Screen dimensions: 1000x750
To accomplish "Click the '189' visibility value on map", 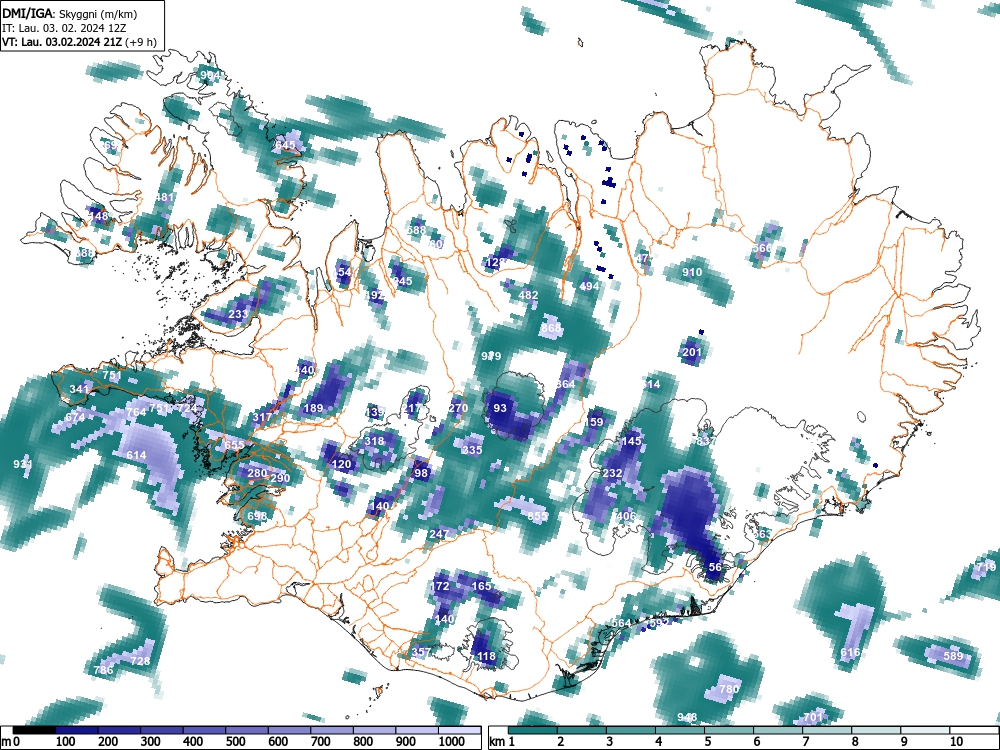I will point(313,409).
